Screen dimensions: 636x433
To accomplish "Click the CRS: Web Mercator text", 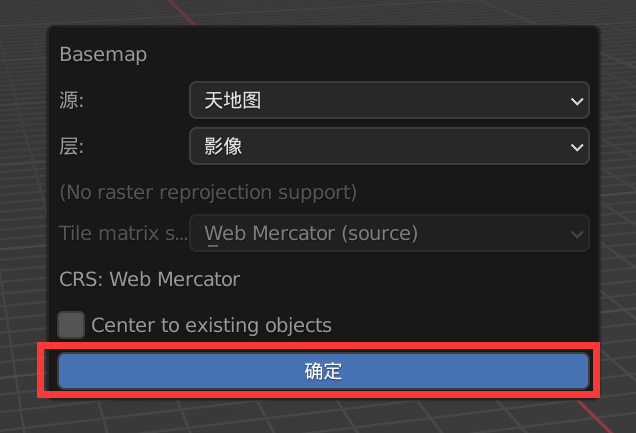I will 150,279.
